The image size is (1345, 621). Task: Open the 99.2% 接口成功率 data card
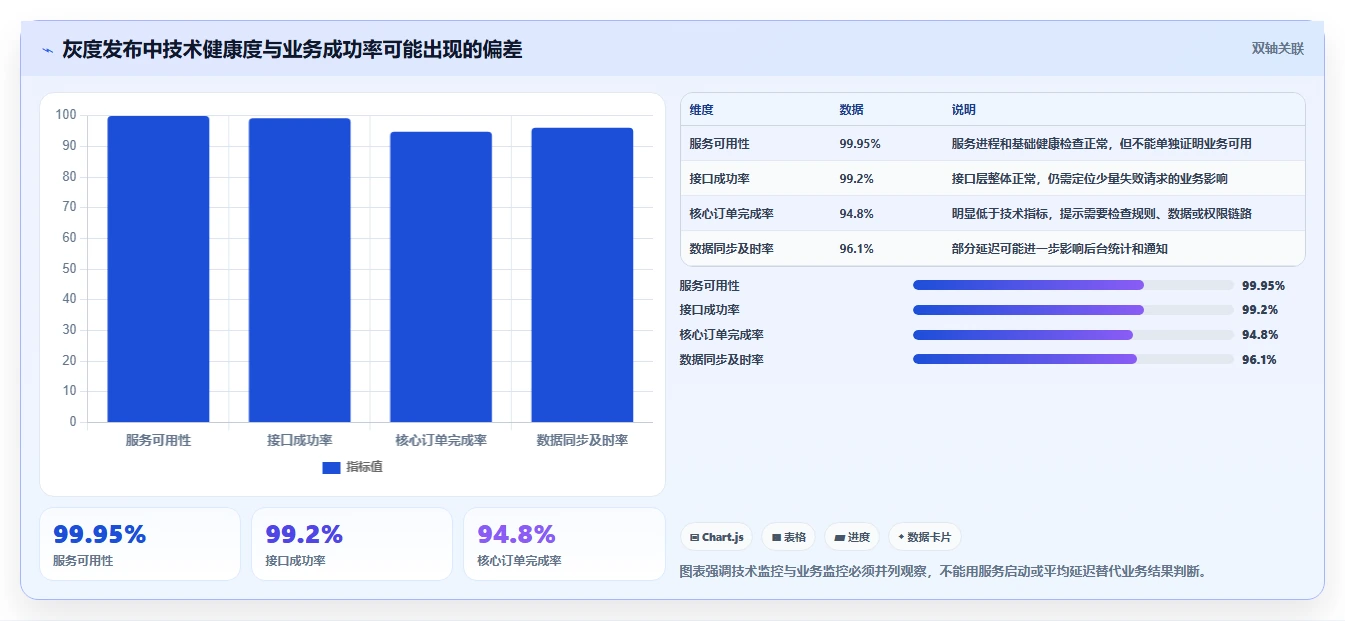pos(352,544)
